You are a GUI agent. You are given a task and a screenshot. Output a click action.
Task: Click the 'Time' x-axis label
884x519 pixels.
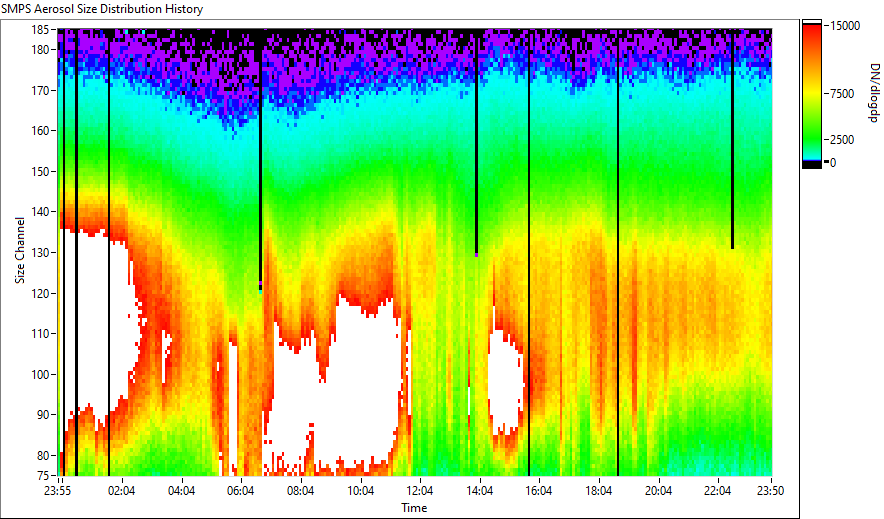pos(414,508)
